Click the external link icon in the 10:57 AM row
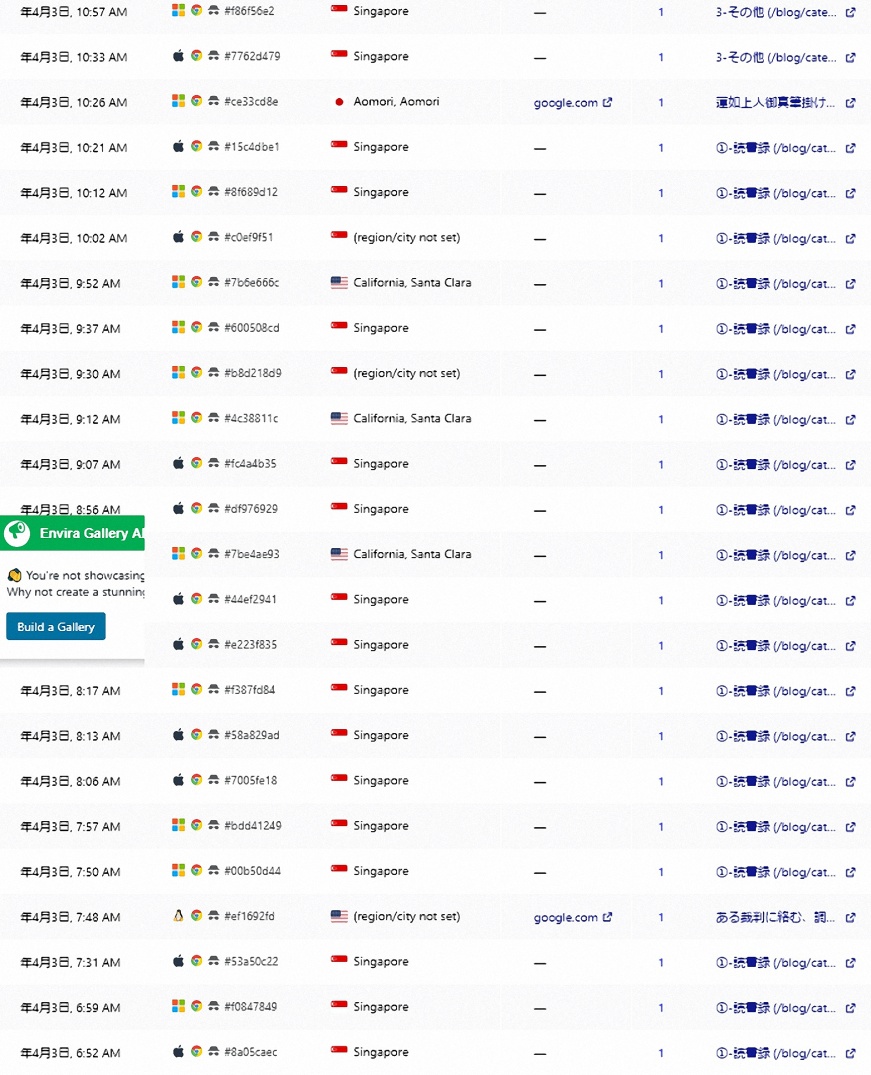 pos(851,12)
